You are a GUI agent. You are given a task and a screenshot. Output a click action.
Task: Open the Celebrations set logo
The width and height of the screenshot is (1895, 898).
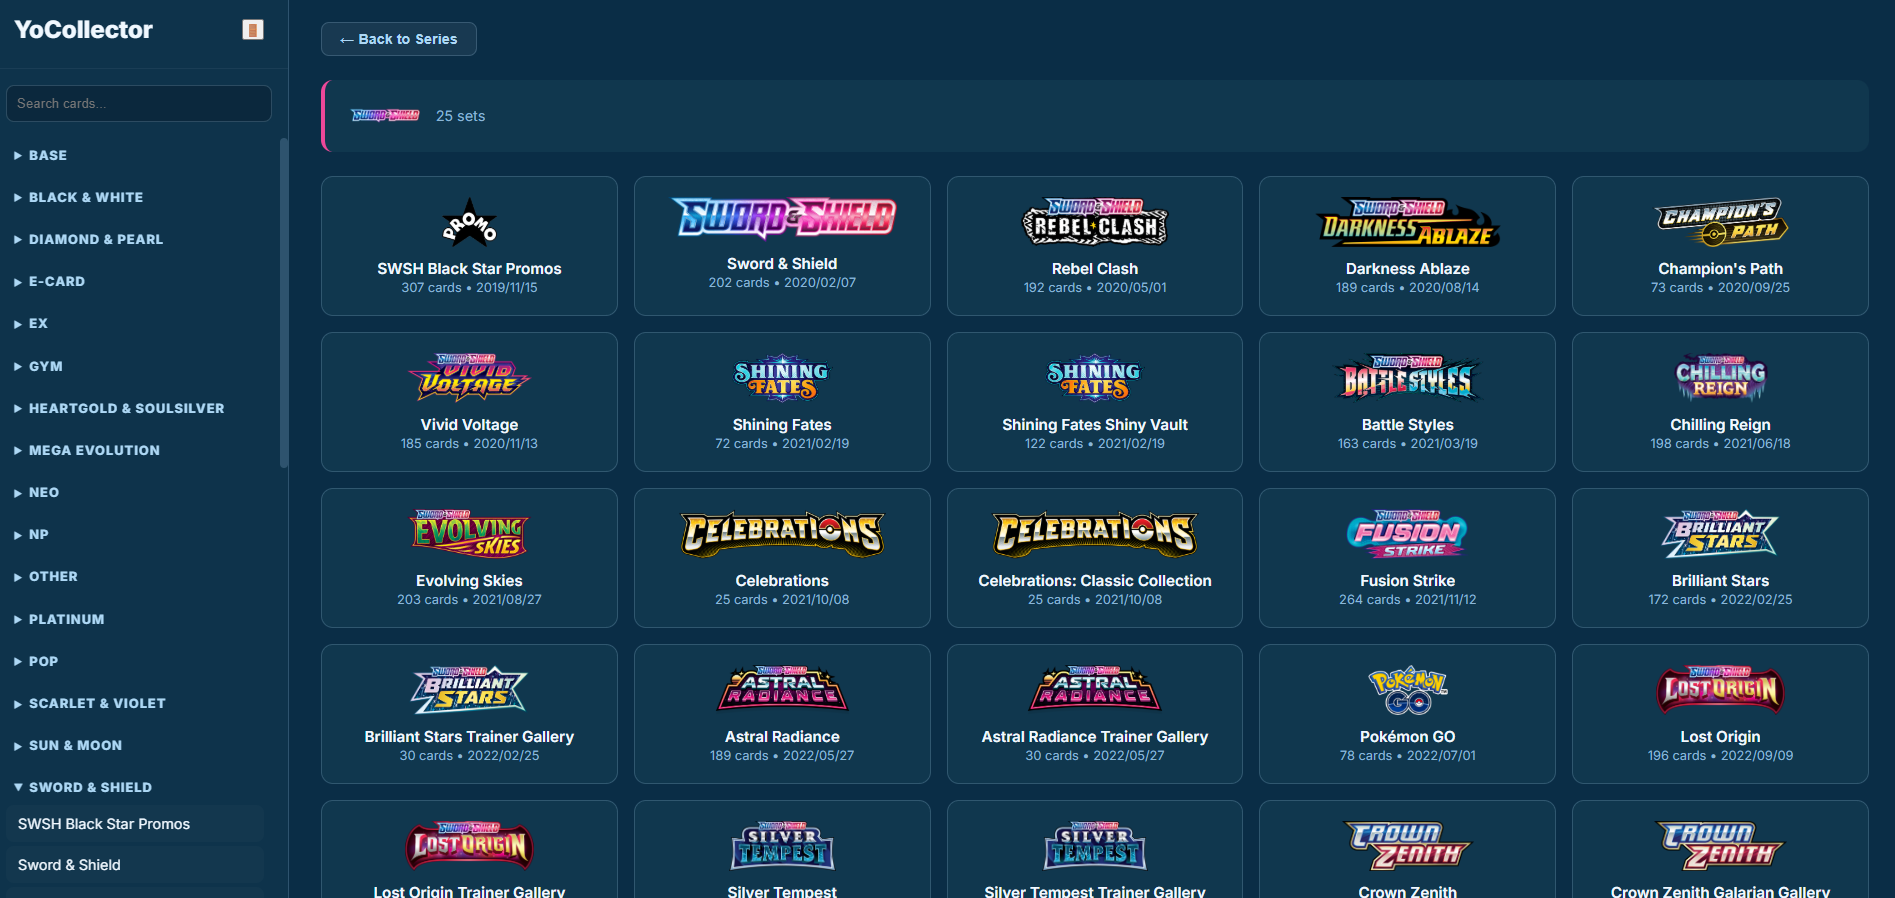782,535
